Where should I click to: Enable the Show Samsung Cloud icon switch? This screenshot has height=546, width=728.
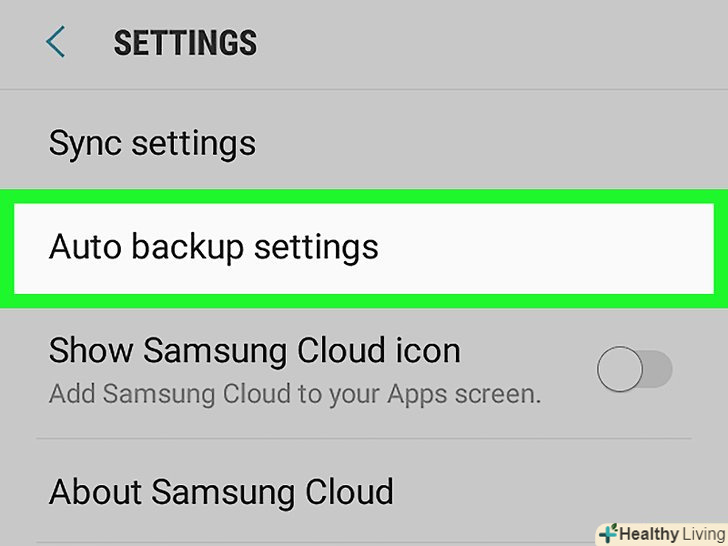click(634, 371)
